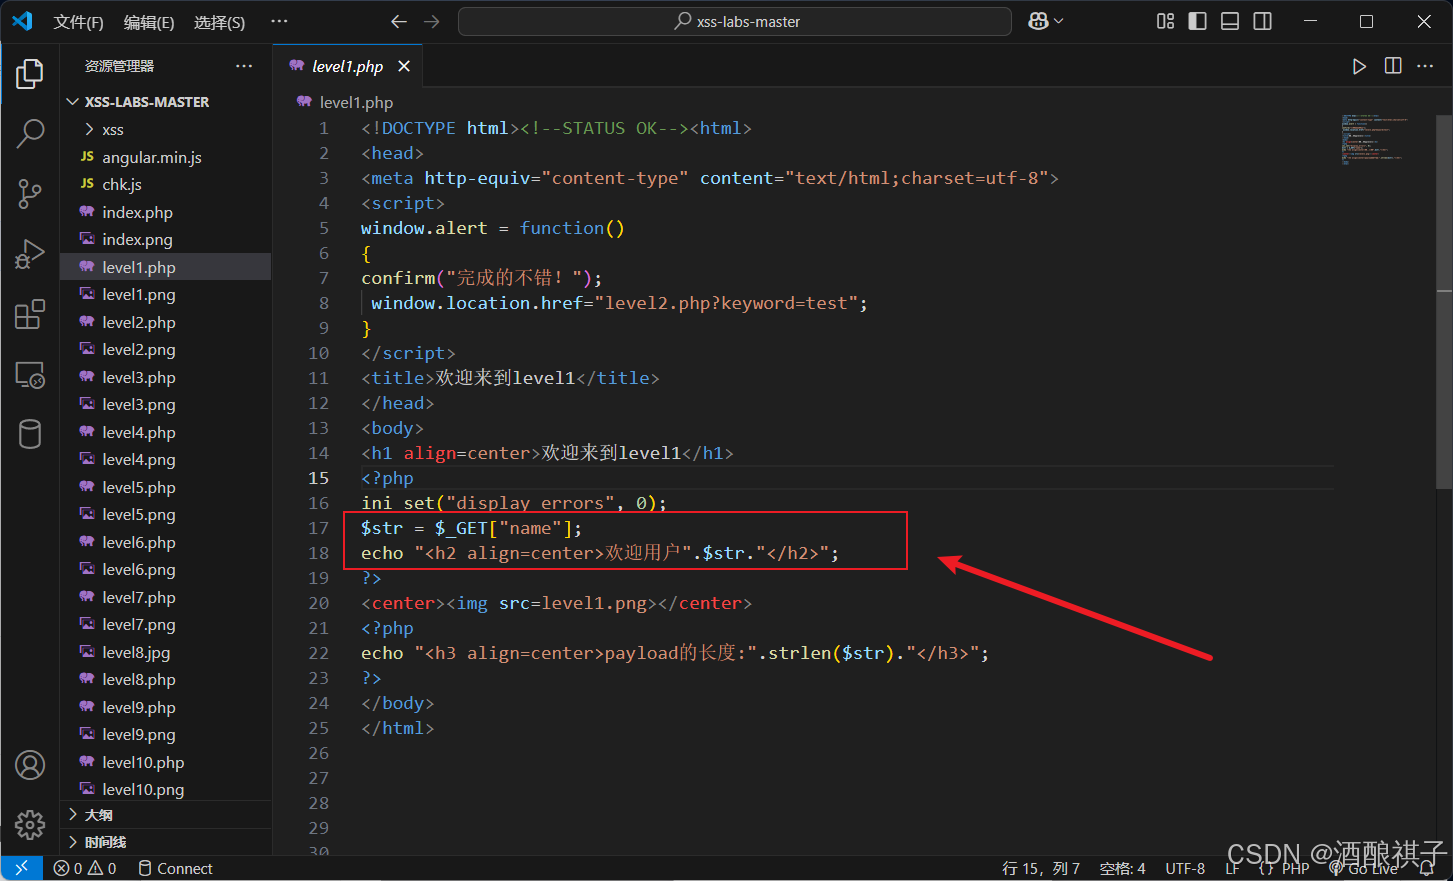Open the Remote Explorer view
The height and width of the screenshot is (881, 1453).
(30, 375)
